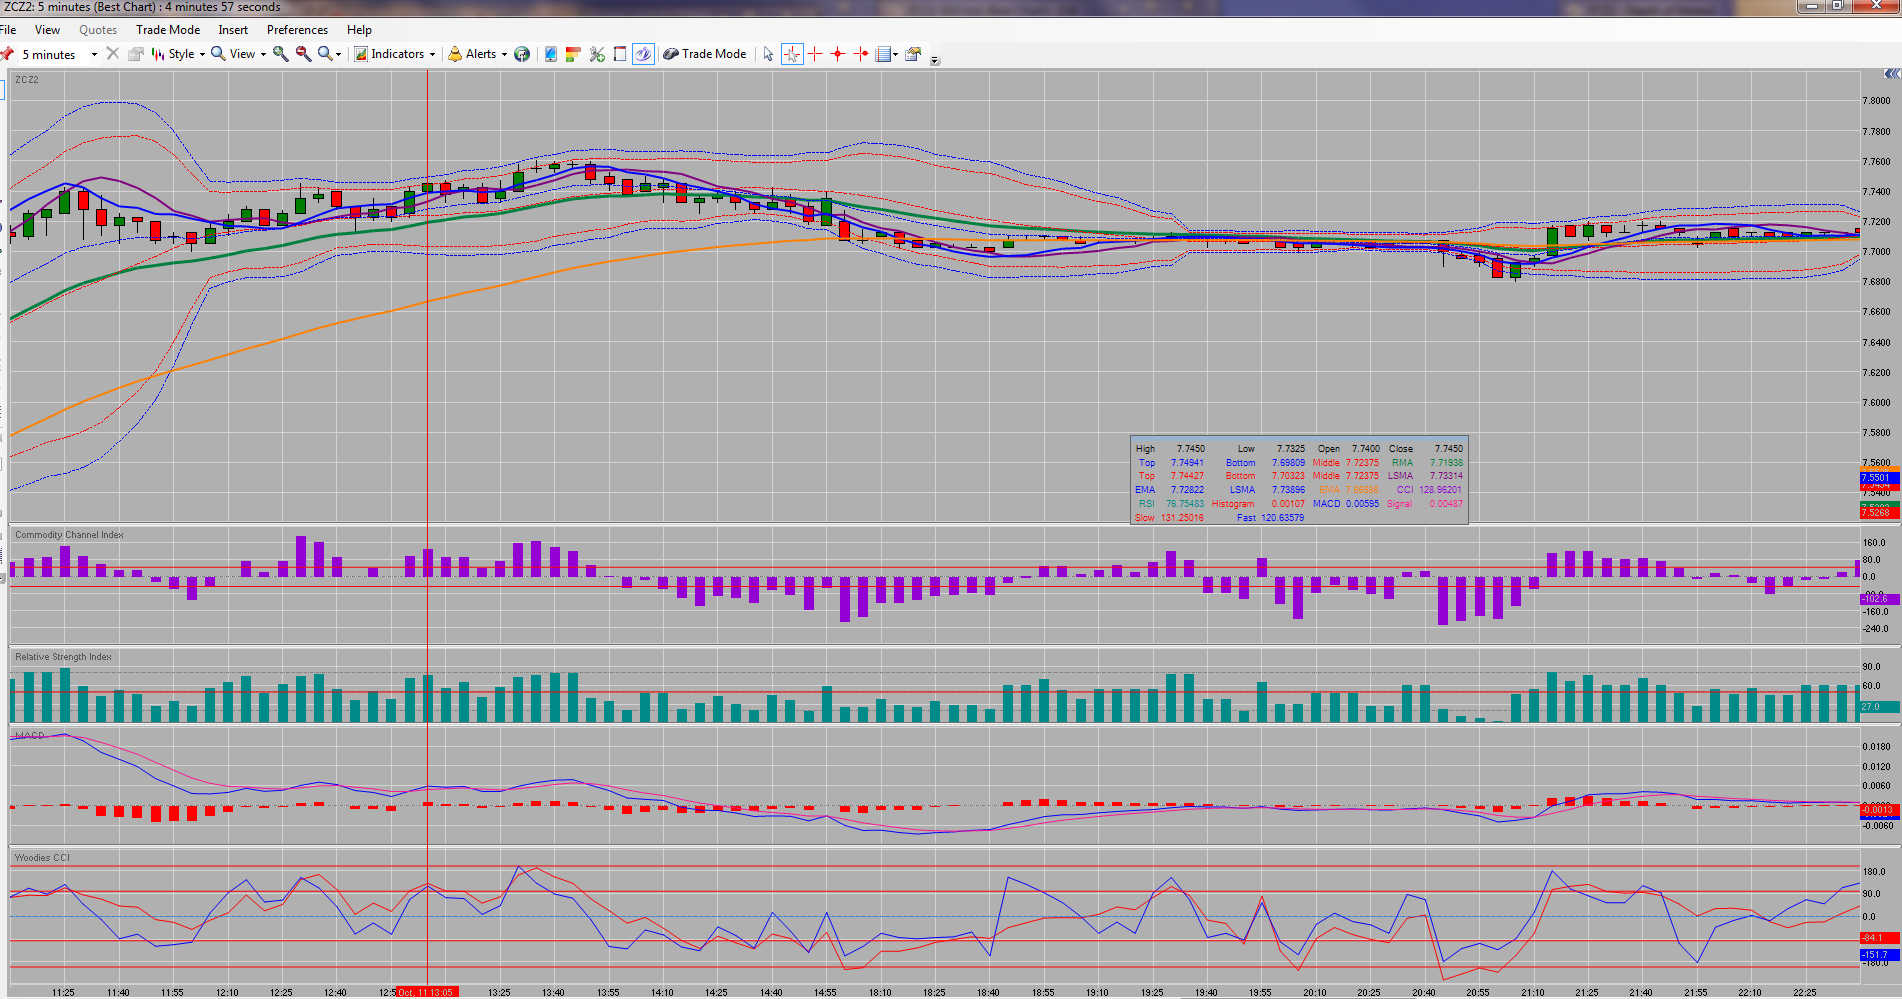Screen dimensions: 1902x999
Task: Click the scissors with plus icon
Action: [597, 54]
